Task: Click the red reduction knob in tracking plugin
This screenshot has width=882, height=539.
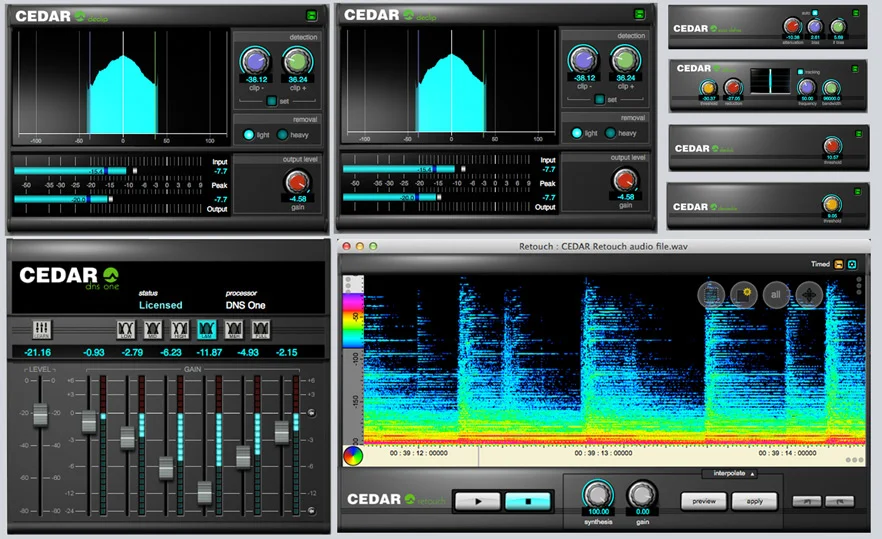Action: pyautogui.click(x=733, y=88)
